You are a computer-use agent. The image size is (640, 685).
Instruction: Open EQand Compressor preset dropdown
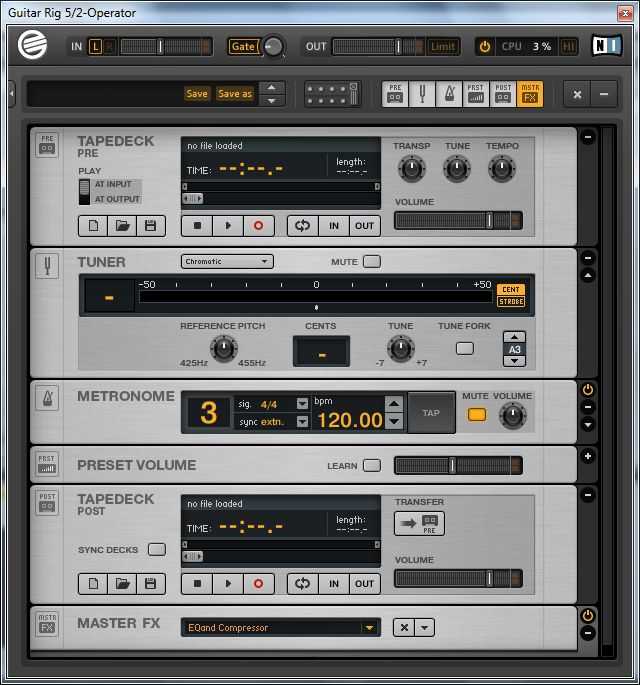[281, 628]
